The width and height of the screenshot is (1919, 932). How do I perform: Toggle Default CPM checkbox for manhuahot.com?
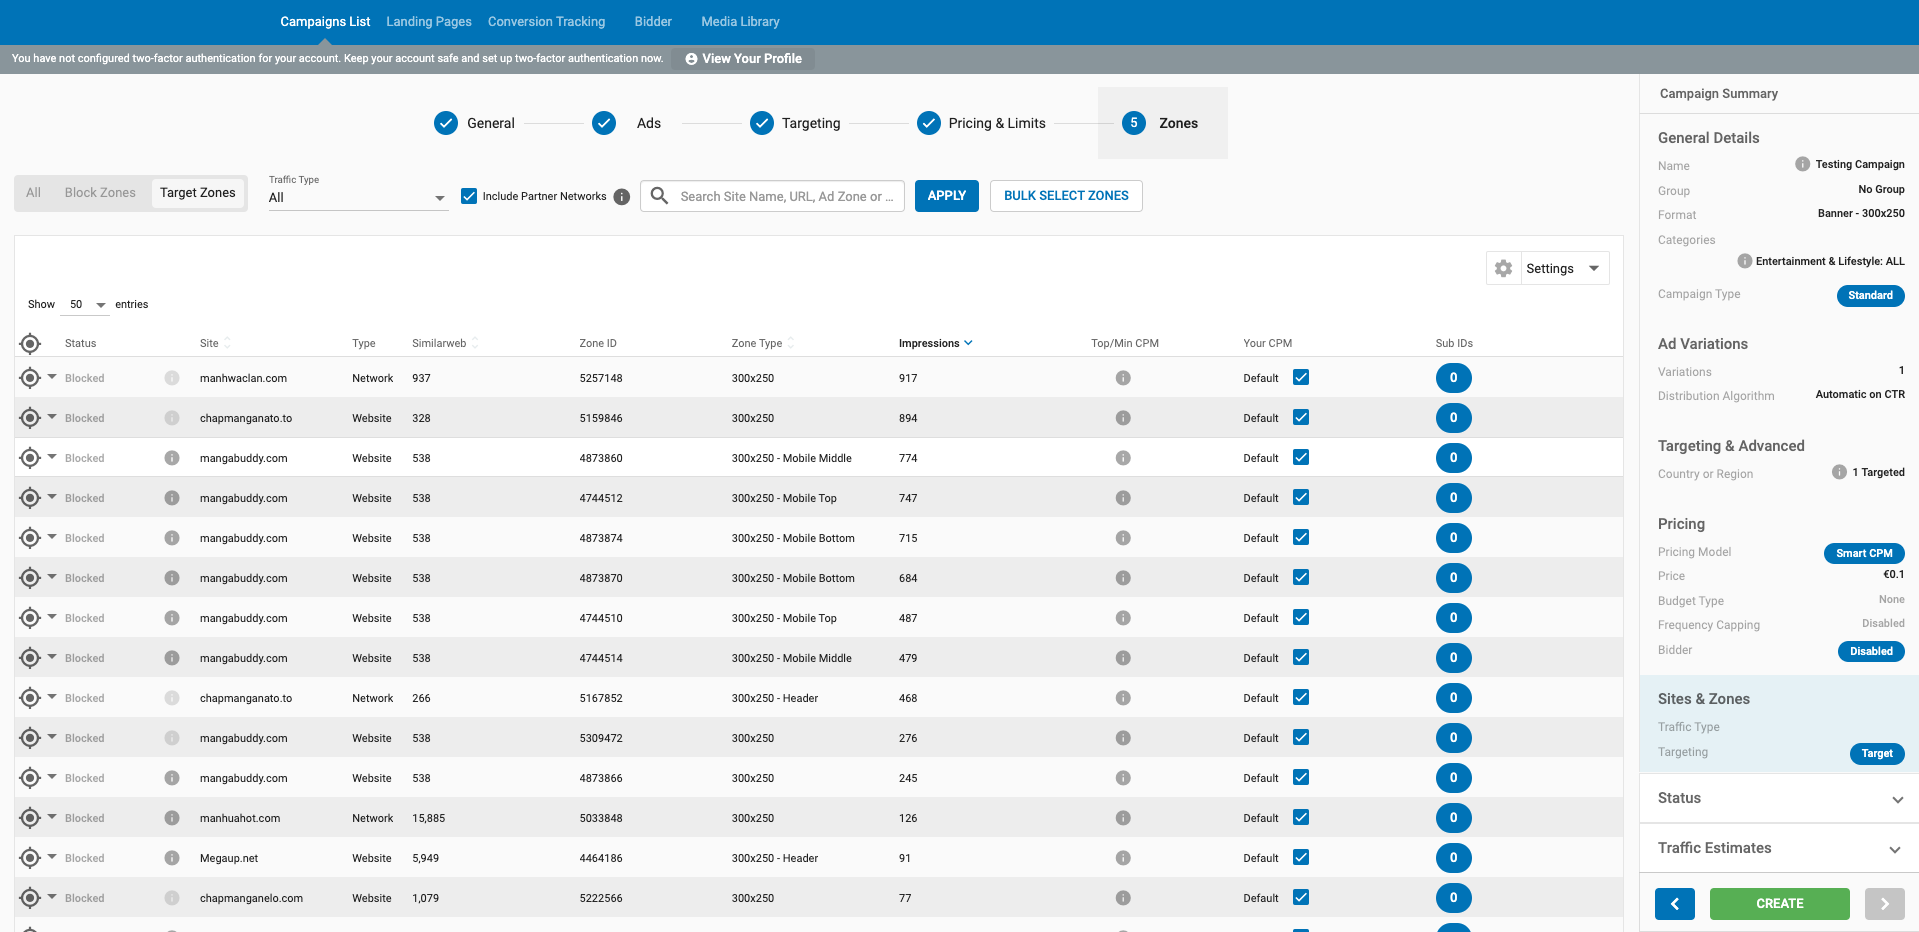point(1301,818)
